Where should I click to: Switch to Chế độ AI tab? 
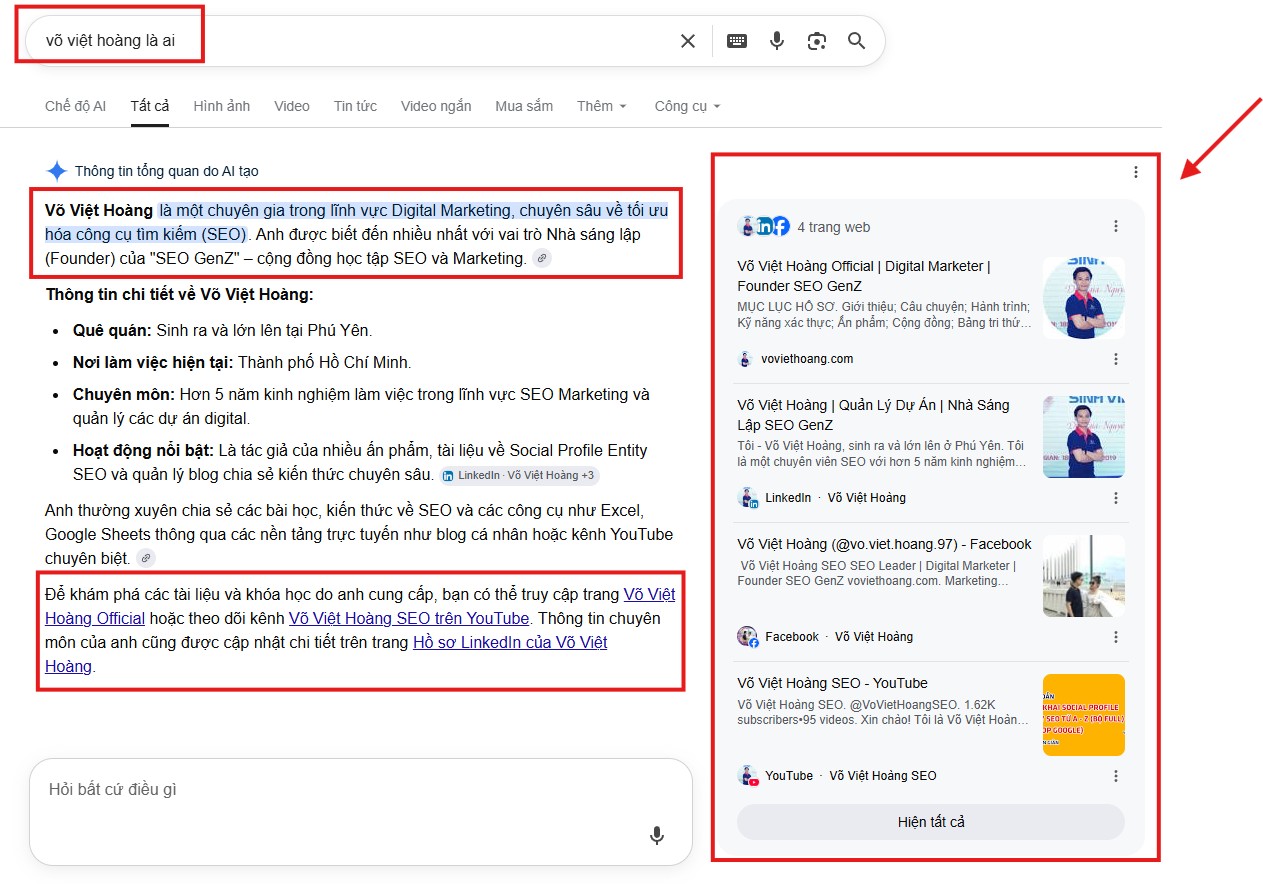pos(75,106)
